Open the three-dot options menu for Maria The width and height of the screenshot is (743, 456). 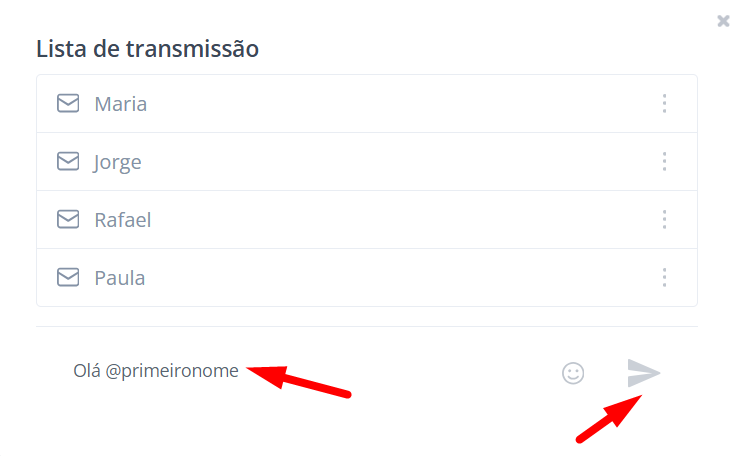[x=664, y=103]
